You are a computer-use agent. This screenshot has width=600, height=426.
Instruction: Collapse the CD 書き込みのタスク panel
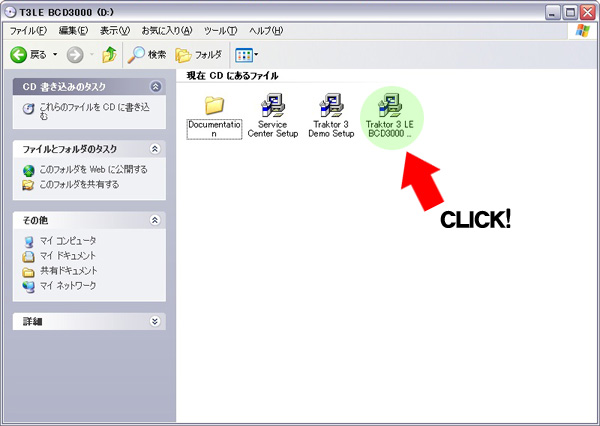[155, 87]
